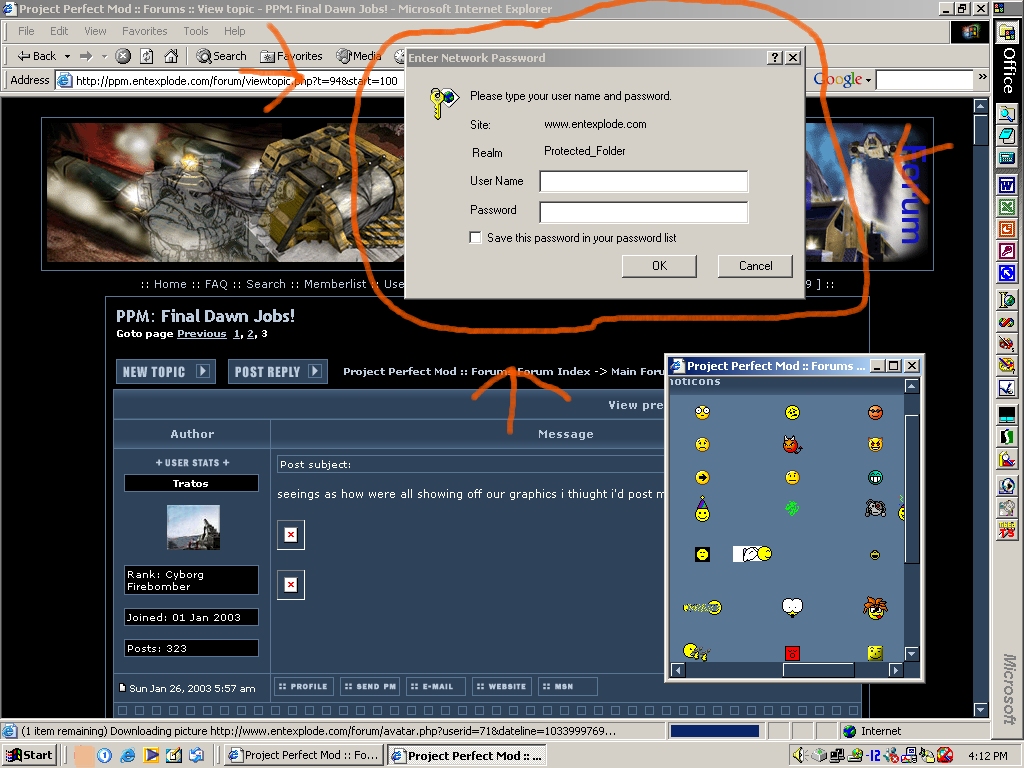Screen dimensions: 1024x768
Task: Click the POST REPLY forum button
Action: pyautogui.click(x=278, y=372)
